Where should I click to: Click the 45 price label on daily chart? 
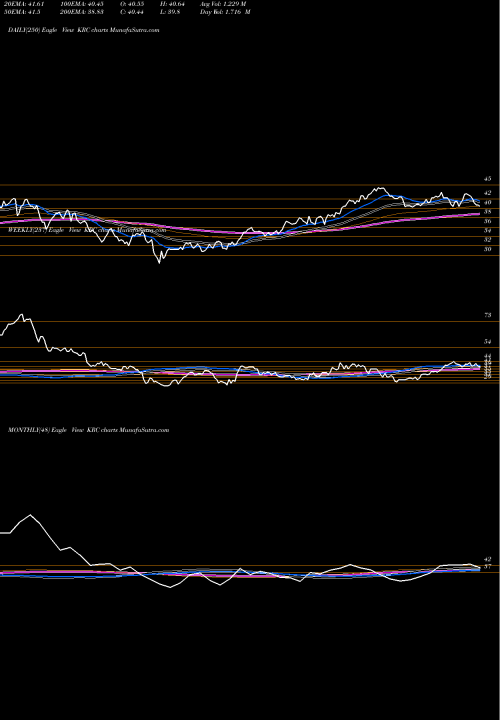488,179
